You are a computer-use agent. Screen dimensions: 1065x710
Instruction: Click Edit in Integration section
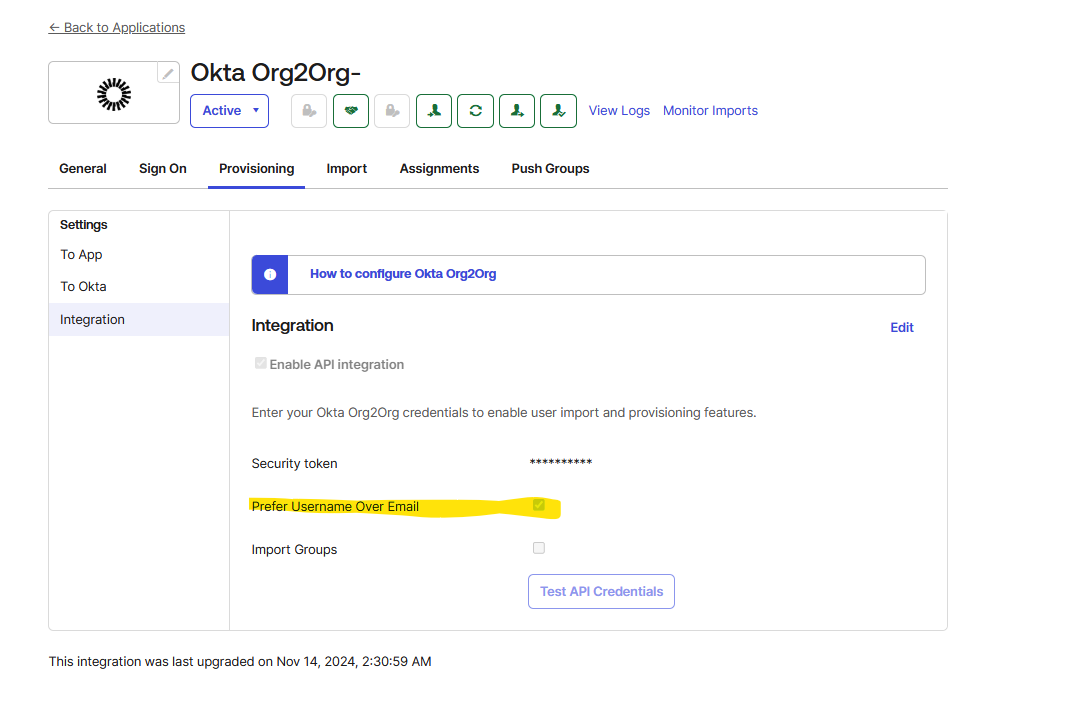click(x=902, y=327)
